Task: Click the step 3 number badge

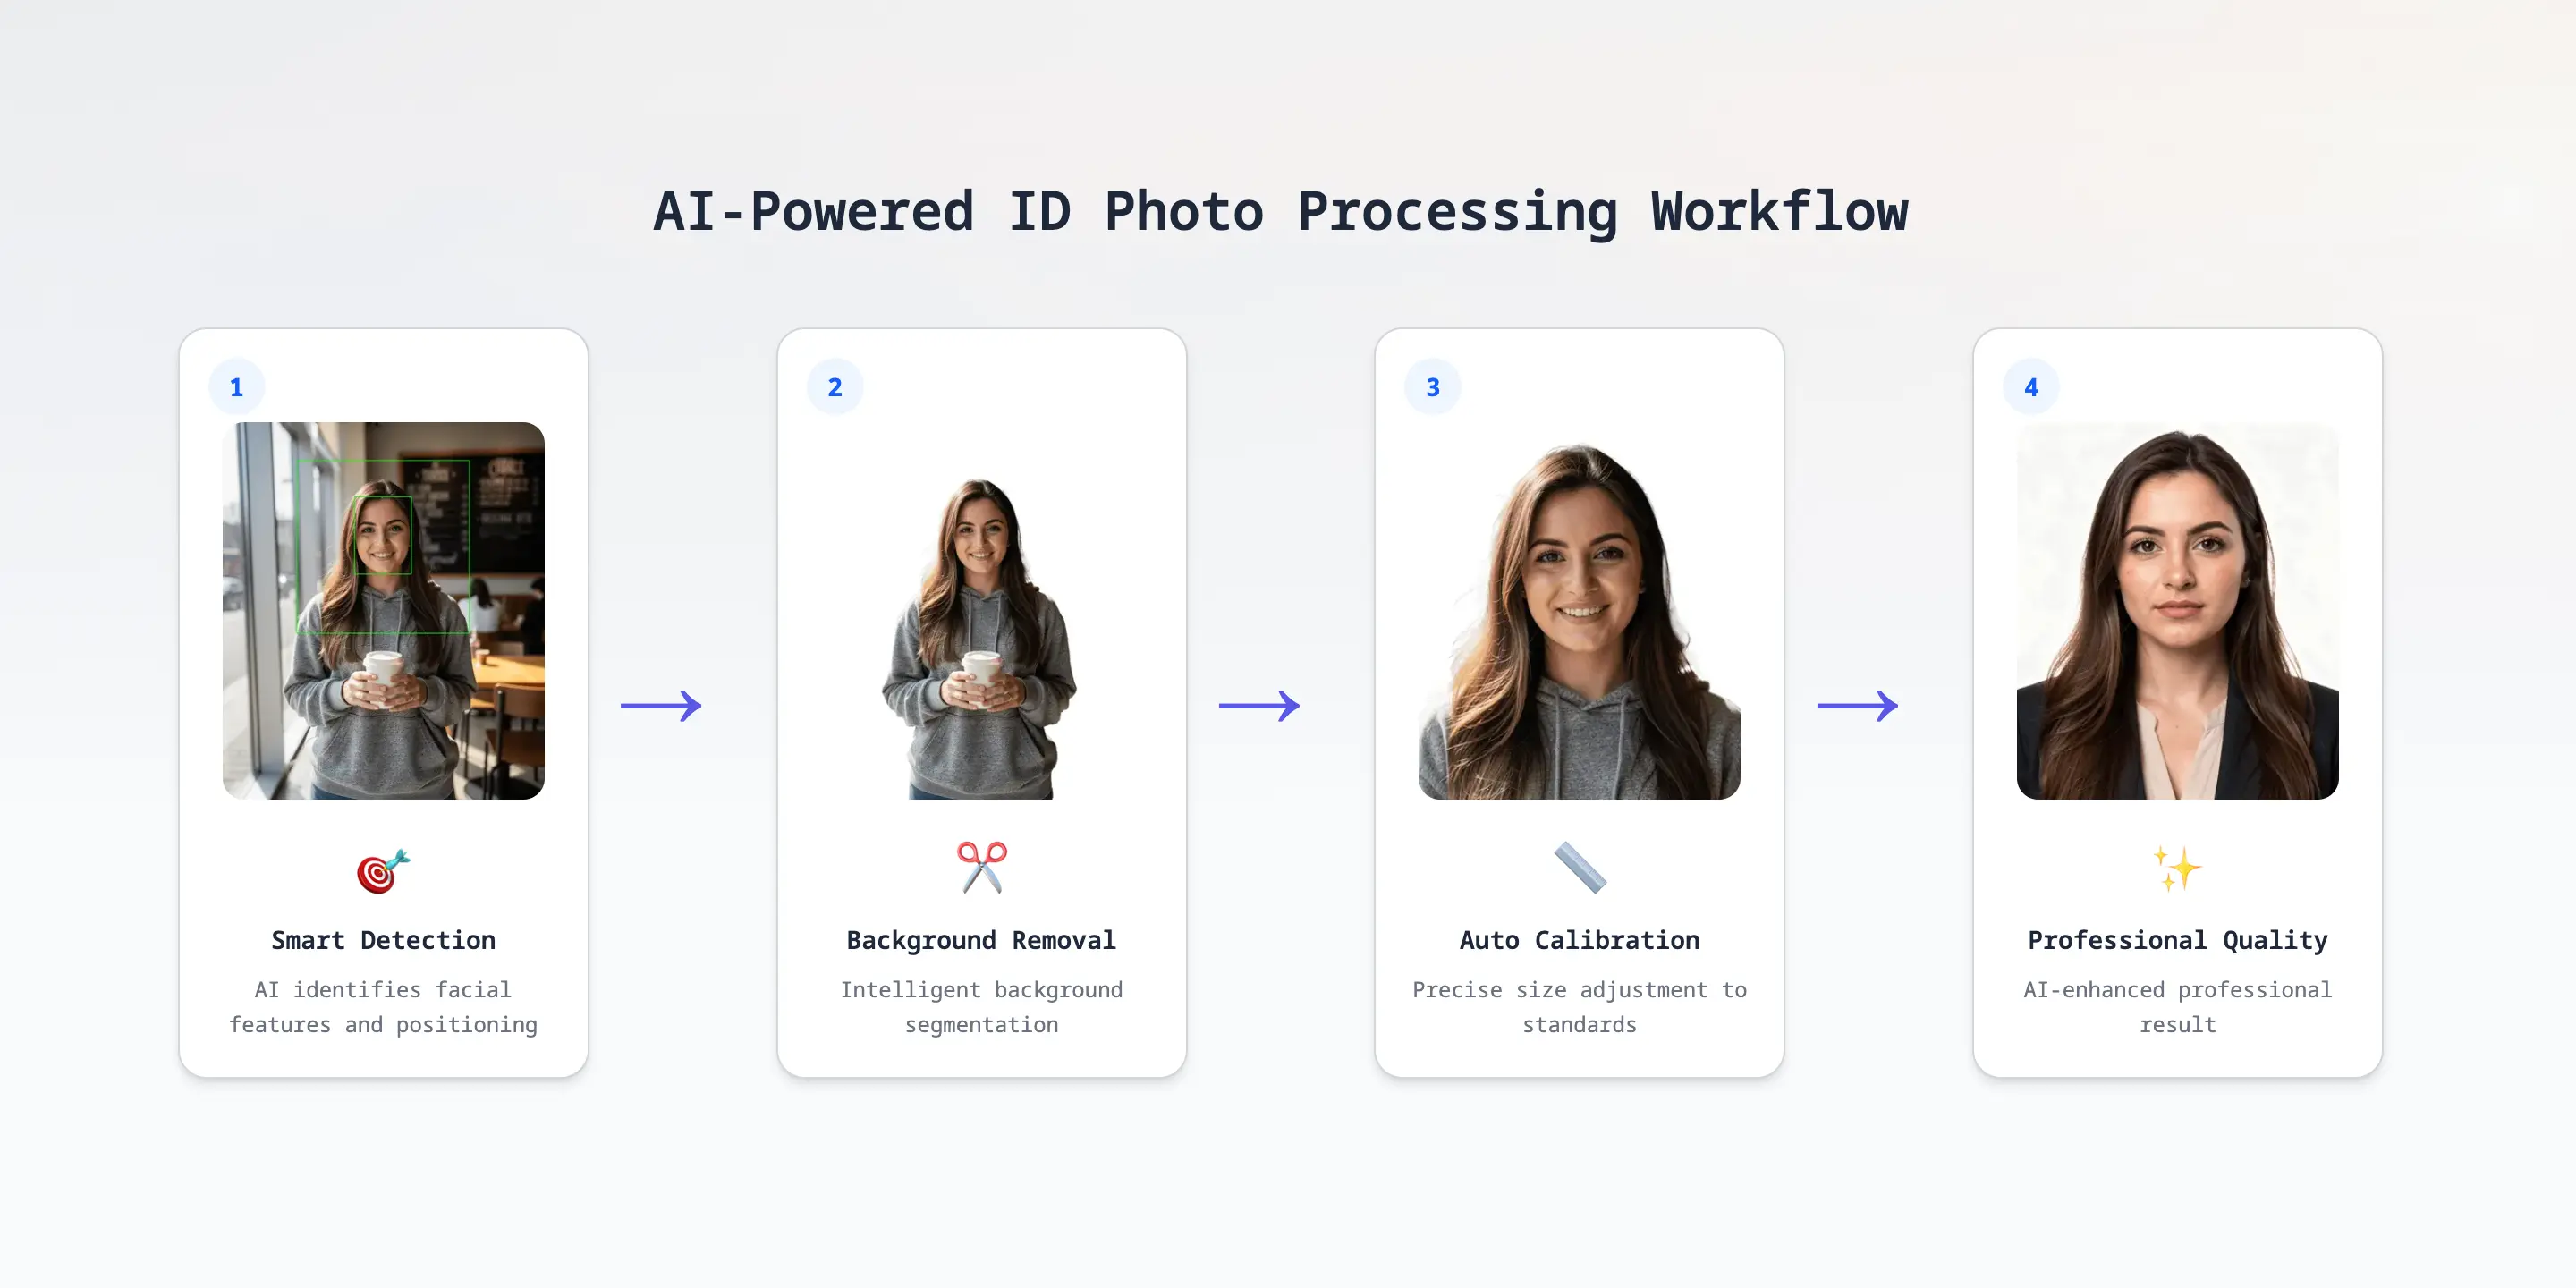Action: point(1433,387)
